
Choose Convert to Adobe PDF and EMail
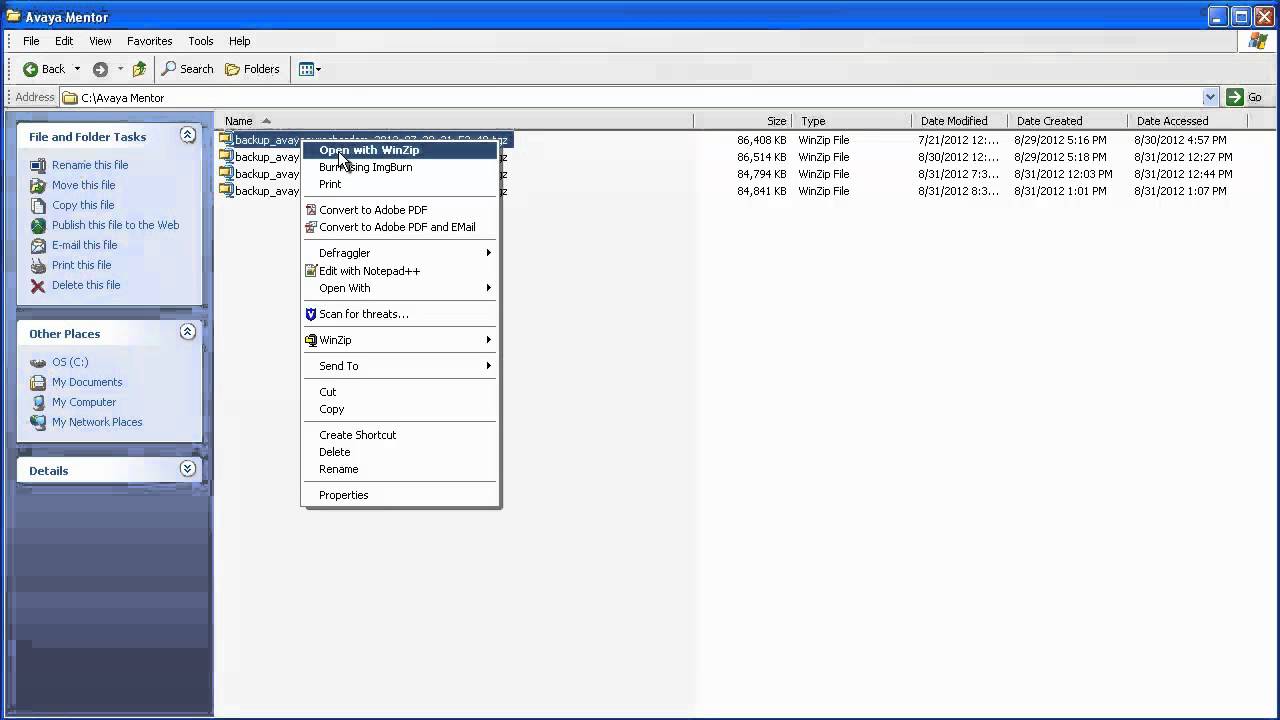[x=400, y=227]
